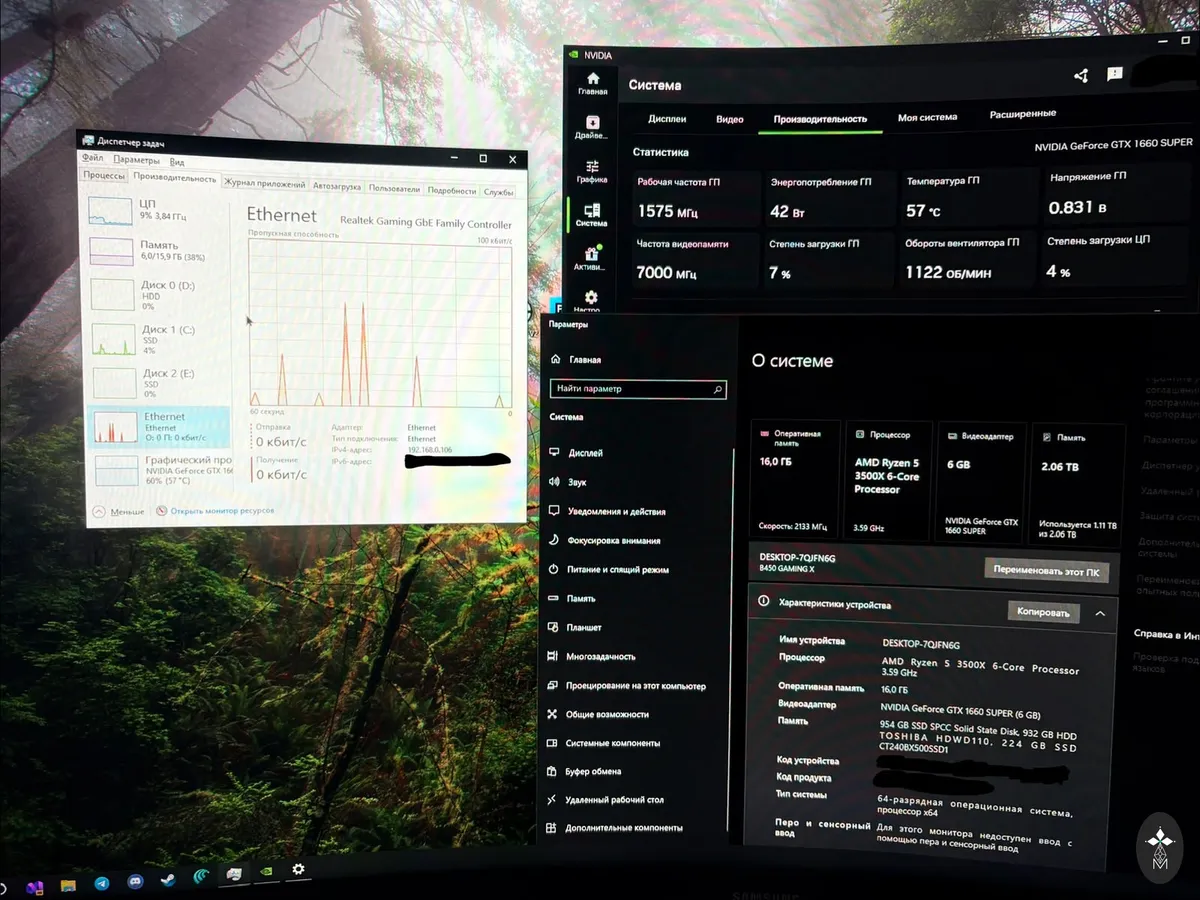Click the Settings gear on the taskbar
Viewport: 1200px width, 900px height.
pyautogui.click(x=298, y=869)
